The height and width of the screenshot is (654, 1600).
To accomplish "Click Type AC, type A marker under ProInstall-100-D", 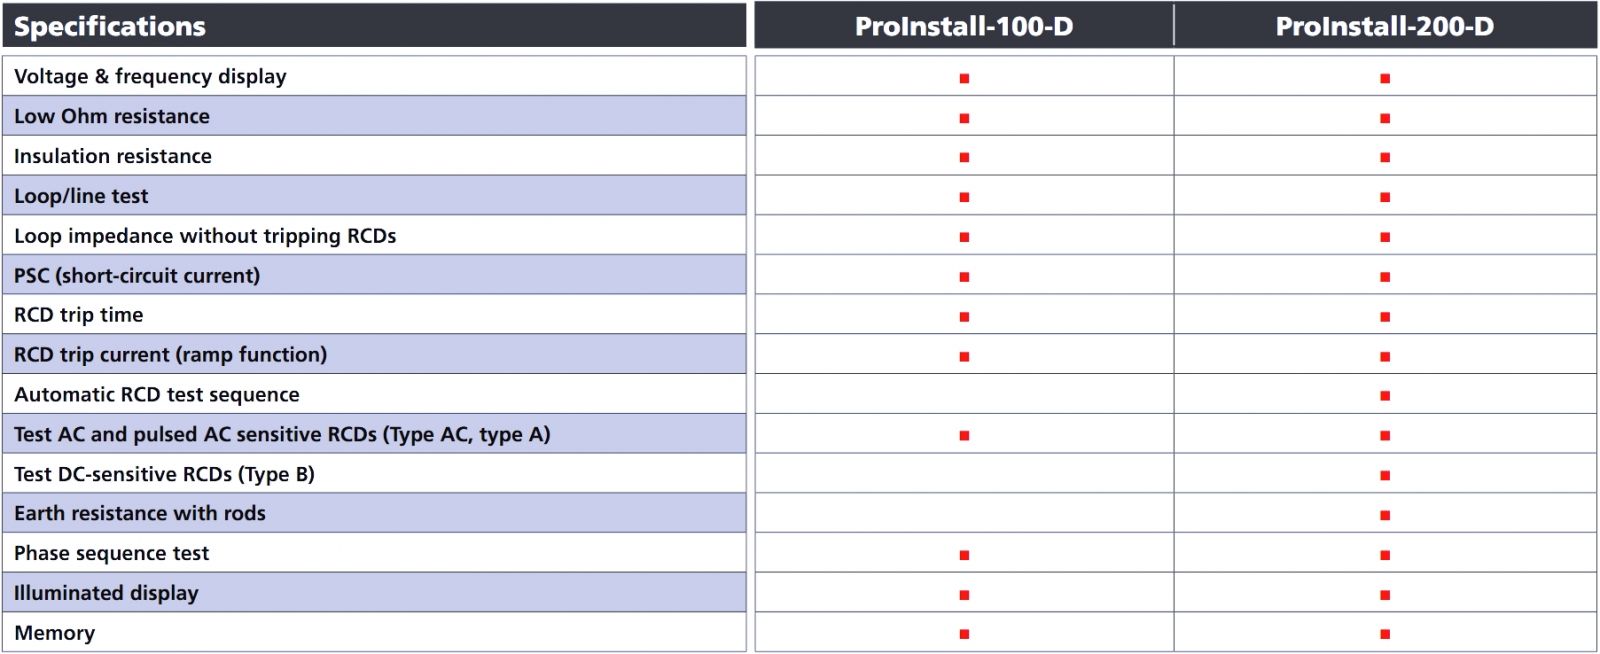I will click(x=964, y=436).
